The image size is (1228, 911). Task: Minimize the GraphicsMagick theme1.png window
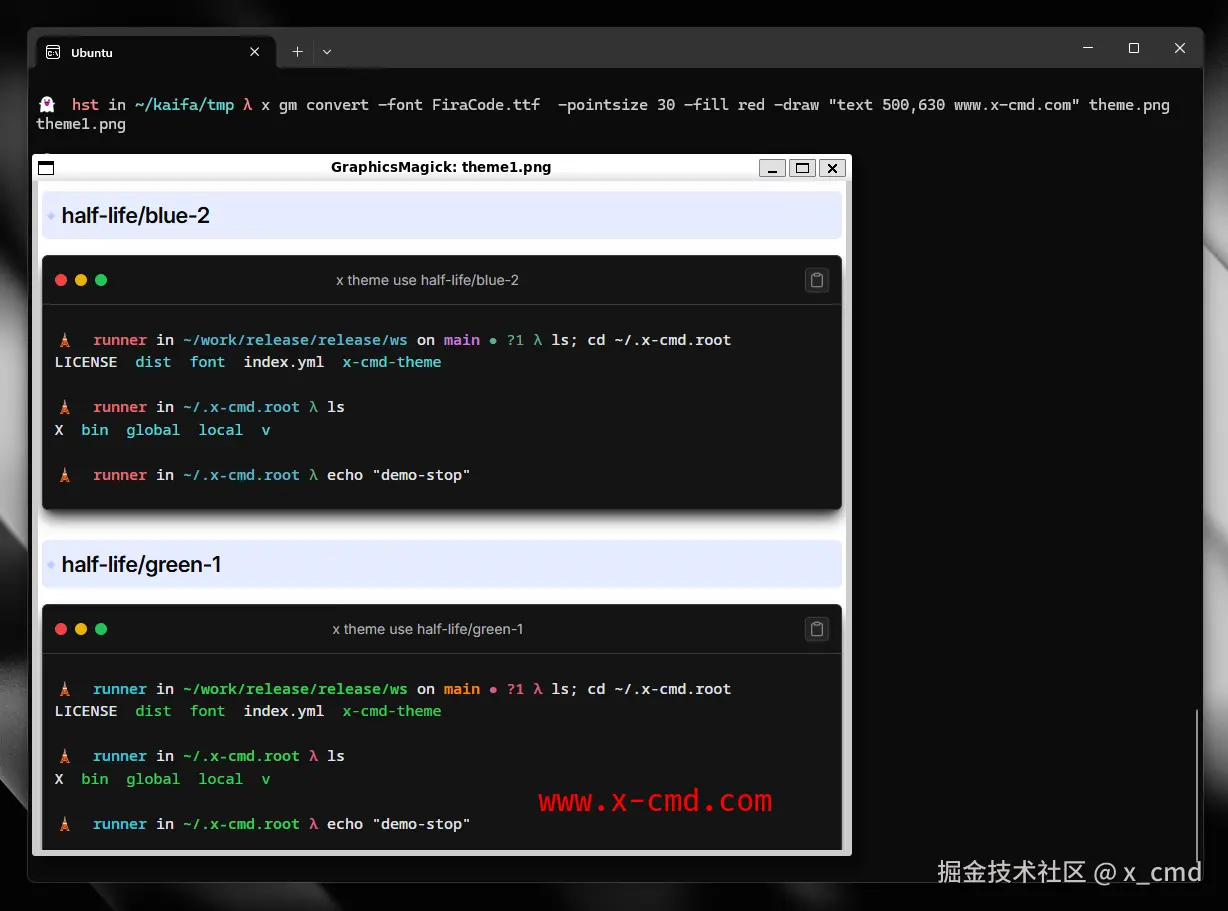[772, 168]
